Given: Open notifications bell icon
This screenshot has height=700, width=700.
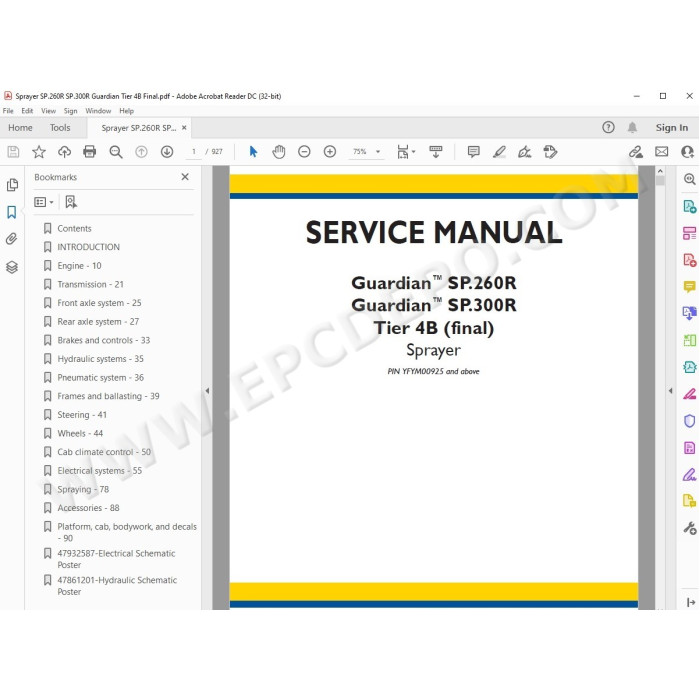Looking at the screenshot, I should coord(632,128).
